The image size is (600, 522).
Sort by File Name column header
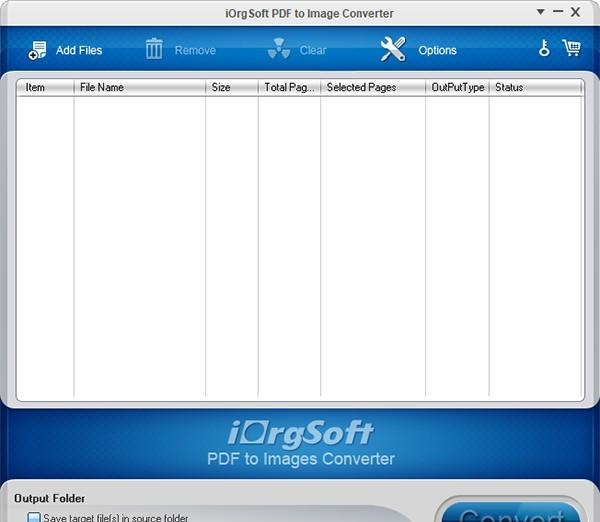(140, 87)
